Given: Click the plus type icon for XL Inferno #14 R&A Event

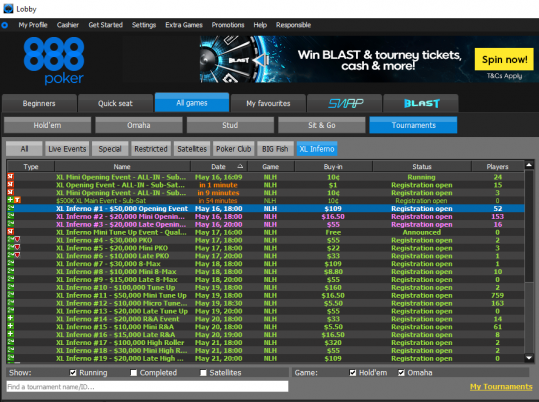Looking at the screenshot, I should pos(11,318).
